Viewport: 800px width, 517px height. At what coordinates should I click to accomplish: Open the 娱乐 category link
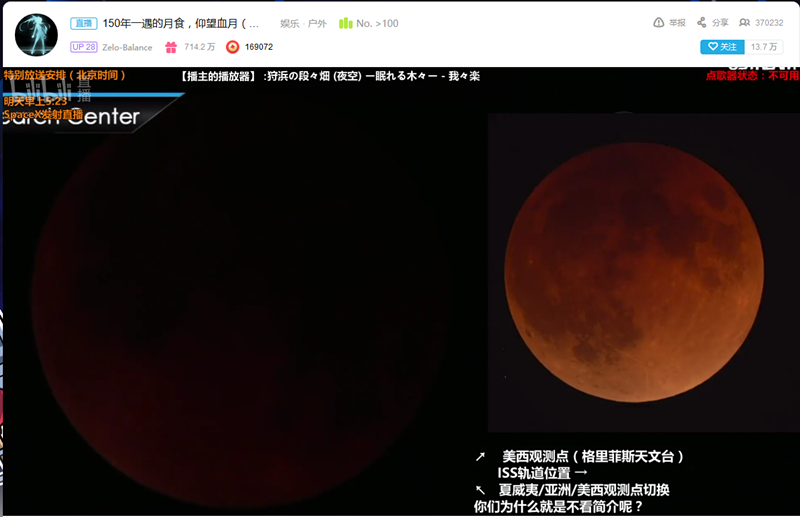(x=289, y=23)
